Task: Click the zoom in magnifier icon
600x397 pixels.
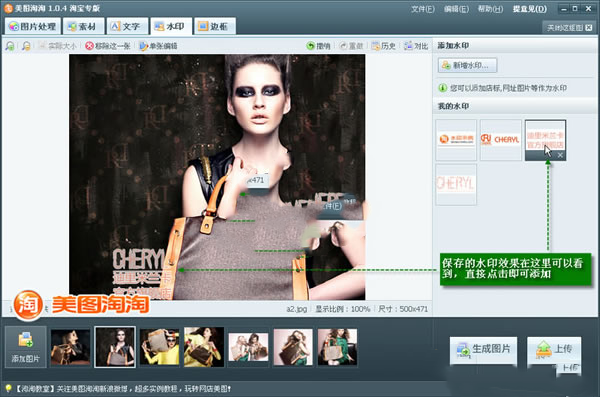Action: tap(10, 46)
